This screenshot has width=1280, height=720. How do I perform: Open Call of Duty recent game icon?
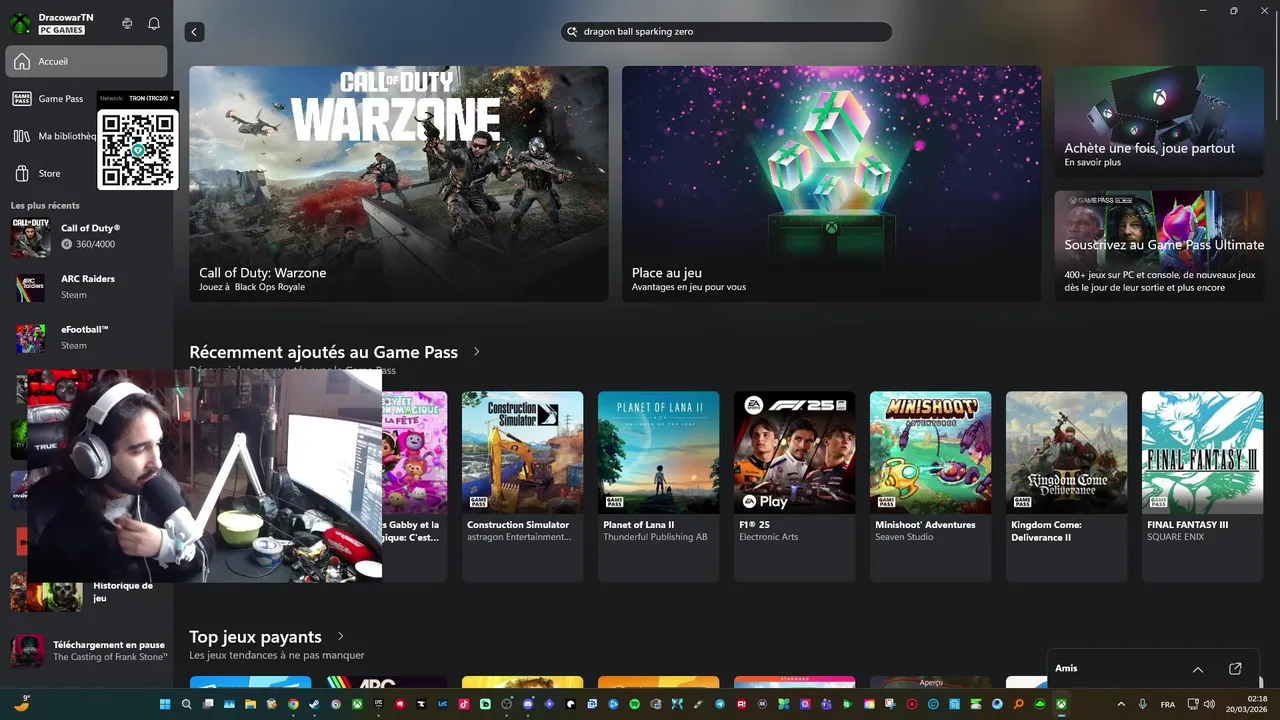click(x=30, y=238)
